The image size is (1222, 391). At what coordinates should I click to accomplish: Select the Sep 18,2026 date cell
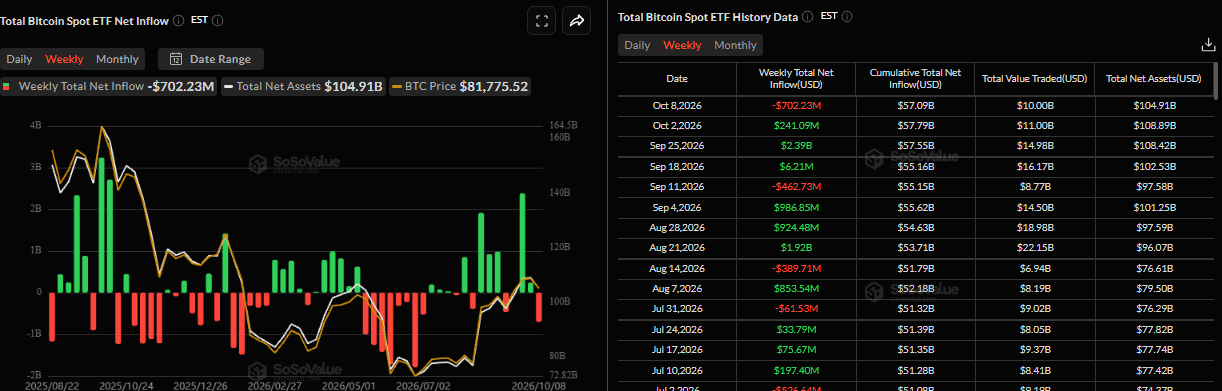tap(677, 166)
